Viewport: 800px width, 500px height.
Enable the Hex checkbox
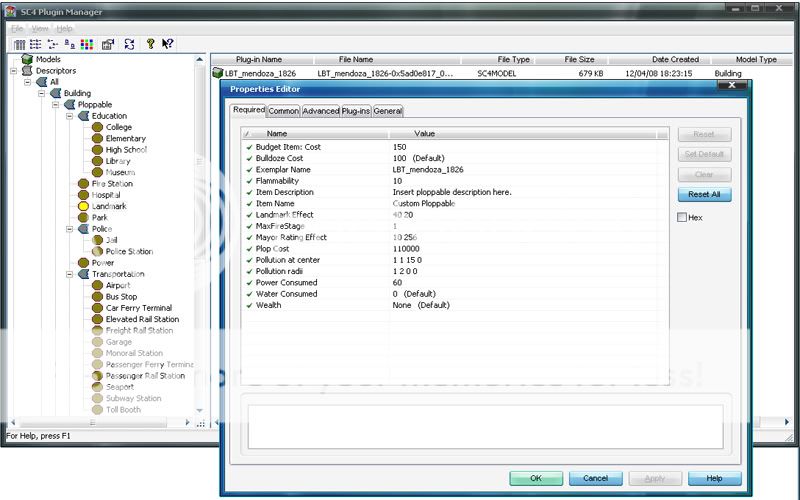coord(682,217)
